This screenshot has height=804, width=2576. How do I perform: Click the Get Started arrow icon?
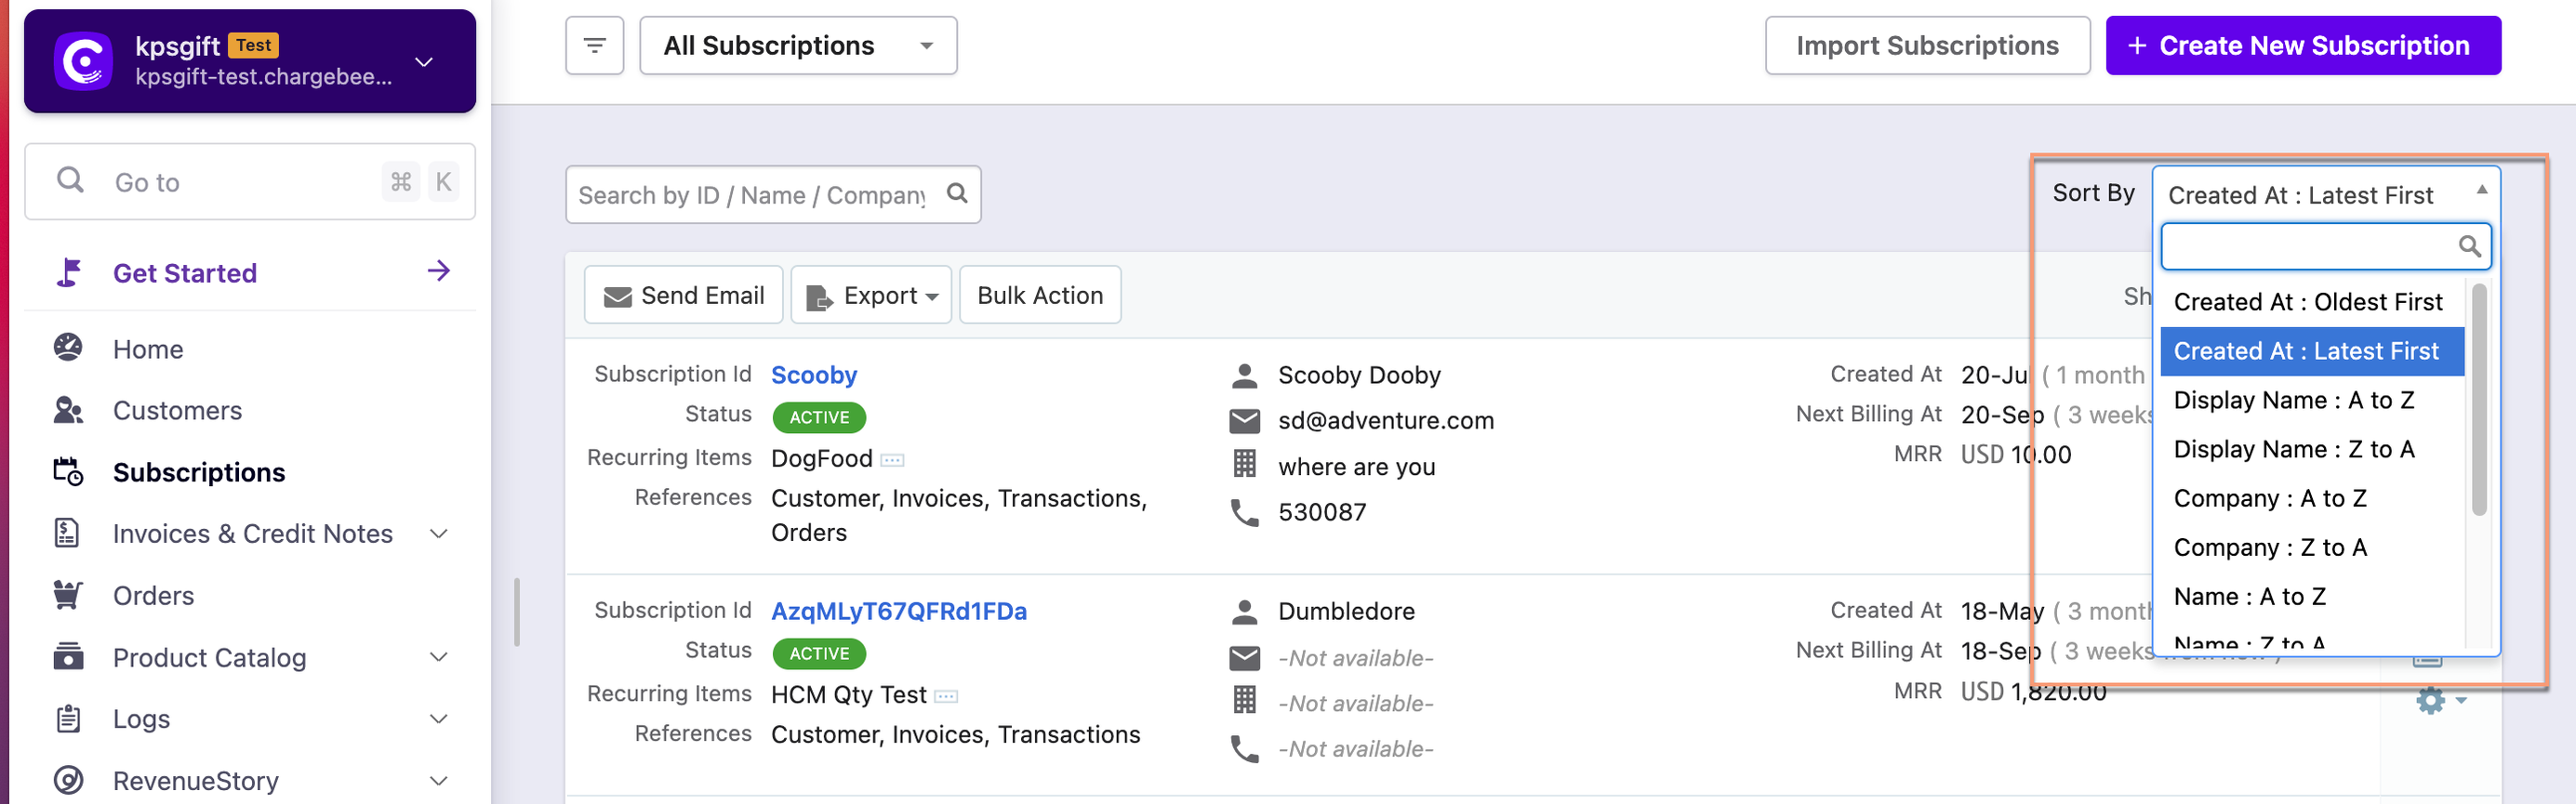[438, 271]
